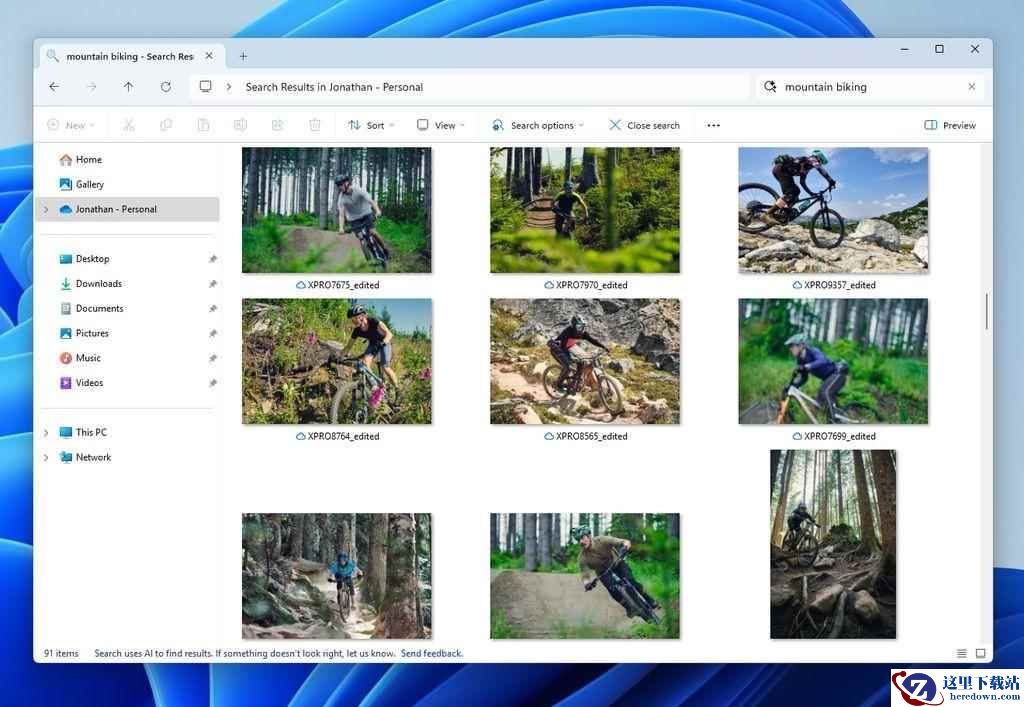The image size is (1024, 707).
Task: Click the Rename icon in toolbar
Action: (240, 125)
